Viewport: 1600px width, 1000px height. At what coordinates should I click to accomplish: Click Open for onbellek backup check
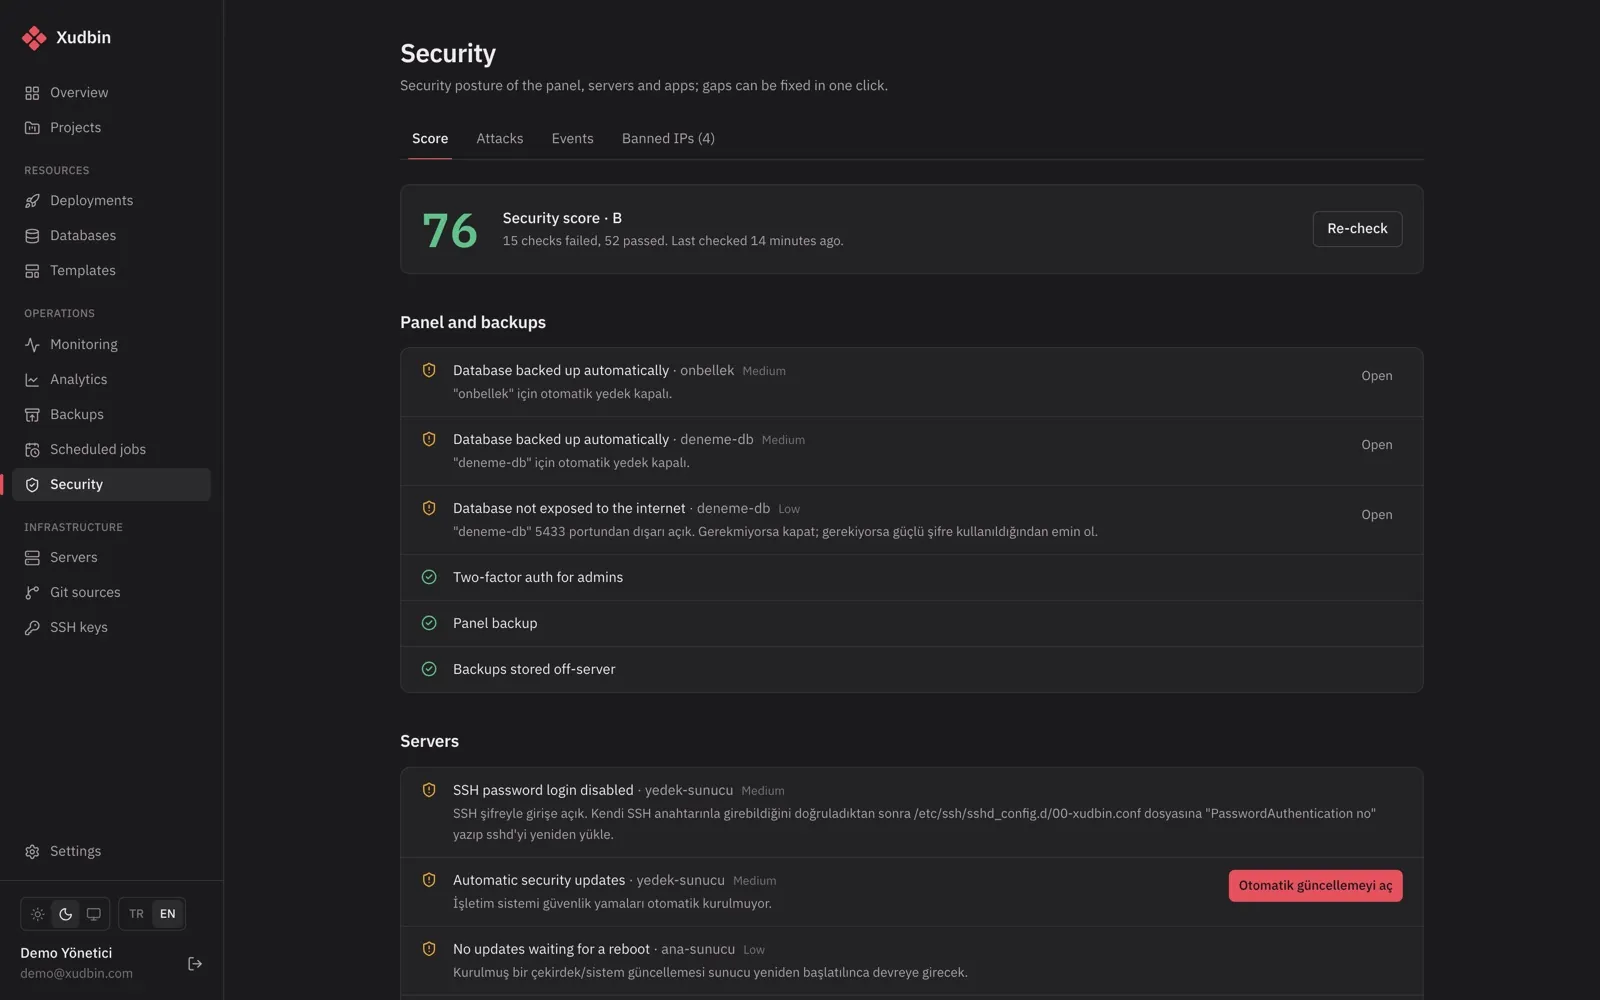pos(1376,376)
